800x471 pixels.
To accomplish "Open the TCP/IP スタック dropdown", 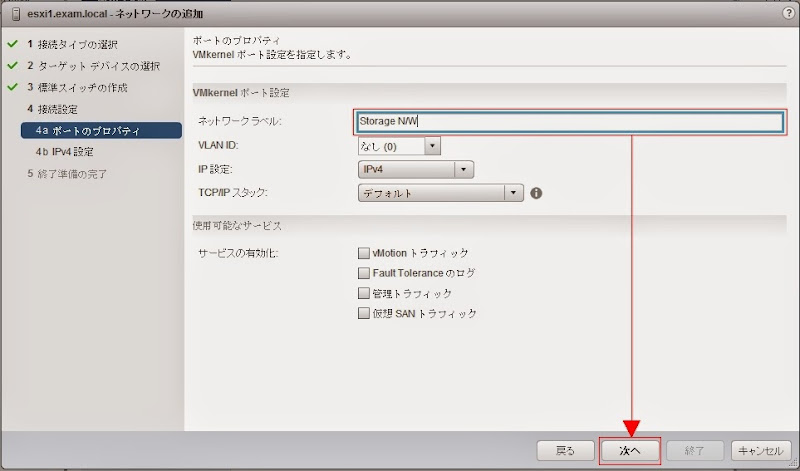I will pyautogui.click(x=441, y=193).
